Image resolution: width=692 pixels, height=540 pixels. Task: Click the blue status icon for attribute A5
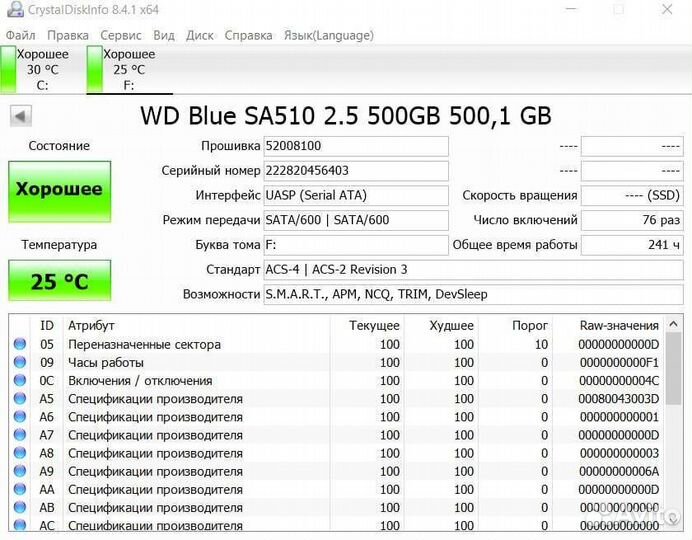tap(20, 398)
